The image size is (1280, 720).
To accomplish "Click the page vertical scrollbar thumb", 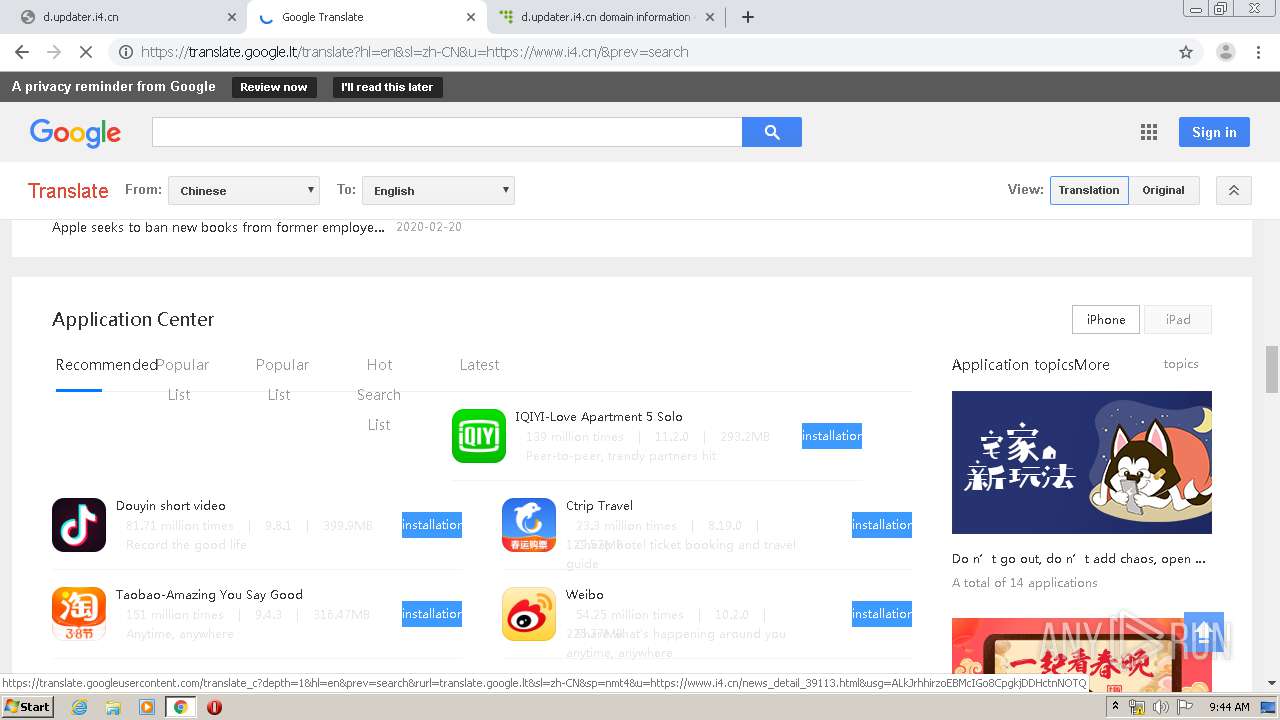I will pyautogui.click(x=1272, y=369).
